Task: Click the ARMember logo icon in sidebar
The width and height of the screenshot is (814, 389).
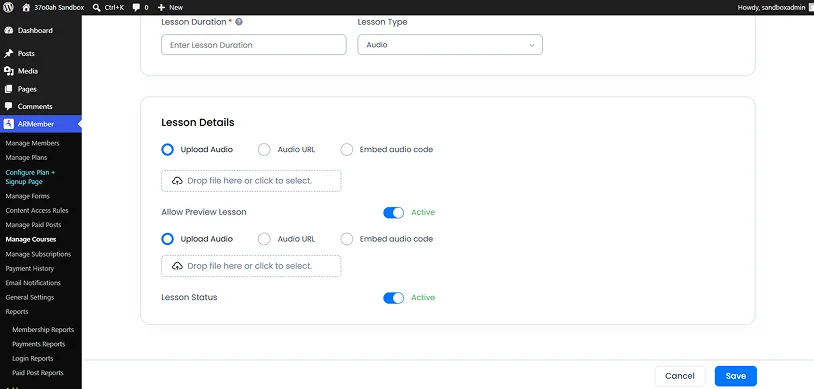Action: pyautogui.click(x=8, y=124)
